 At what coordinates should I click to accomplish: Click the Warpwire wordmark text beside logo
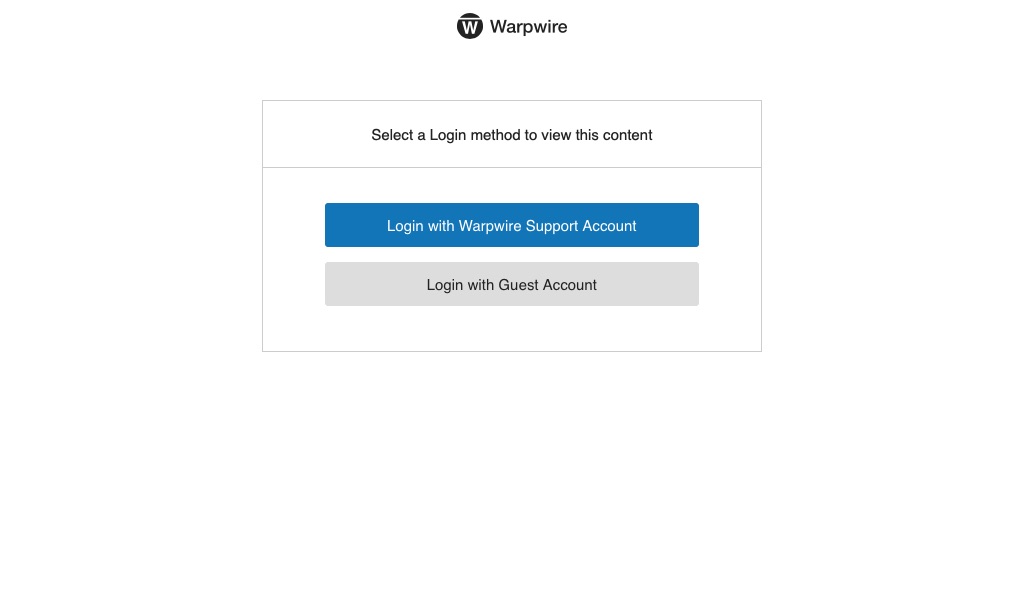528,27
